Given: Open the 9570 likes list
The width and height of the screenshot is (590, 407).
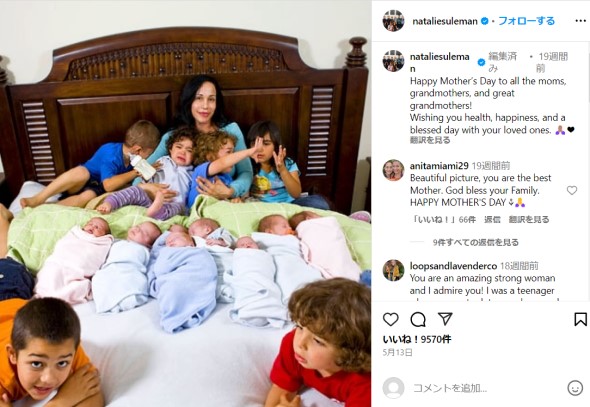Looking at the screenshot, I should (x=417, y=339).
